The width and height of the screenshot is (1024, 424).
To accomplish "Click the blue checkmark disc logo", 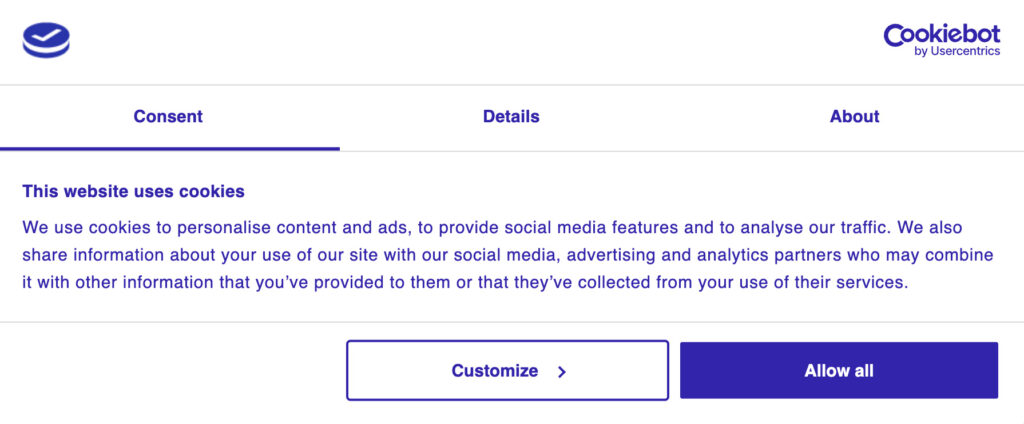I will pos(46,41).
